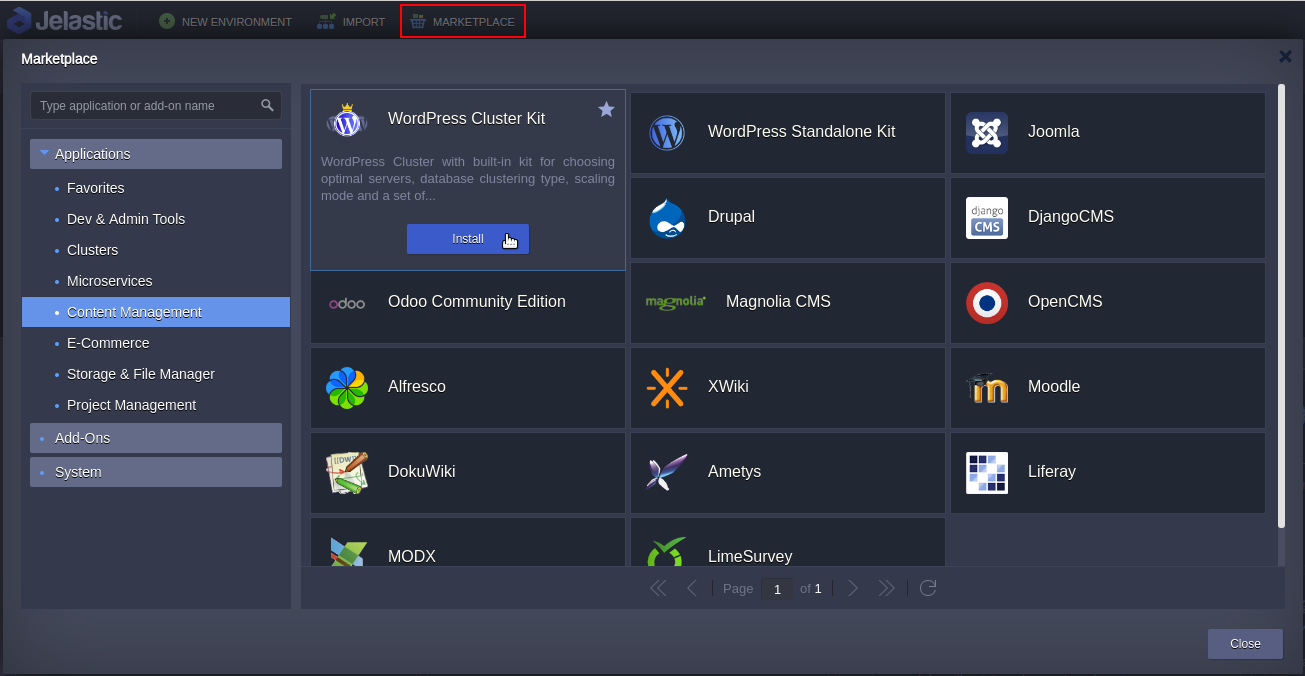Click the WordPress Standalone Kit logo

pyautogui.click(x=667, y=132)
